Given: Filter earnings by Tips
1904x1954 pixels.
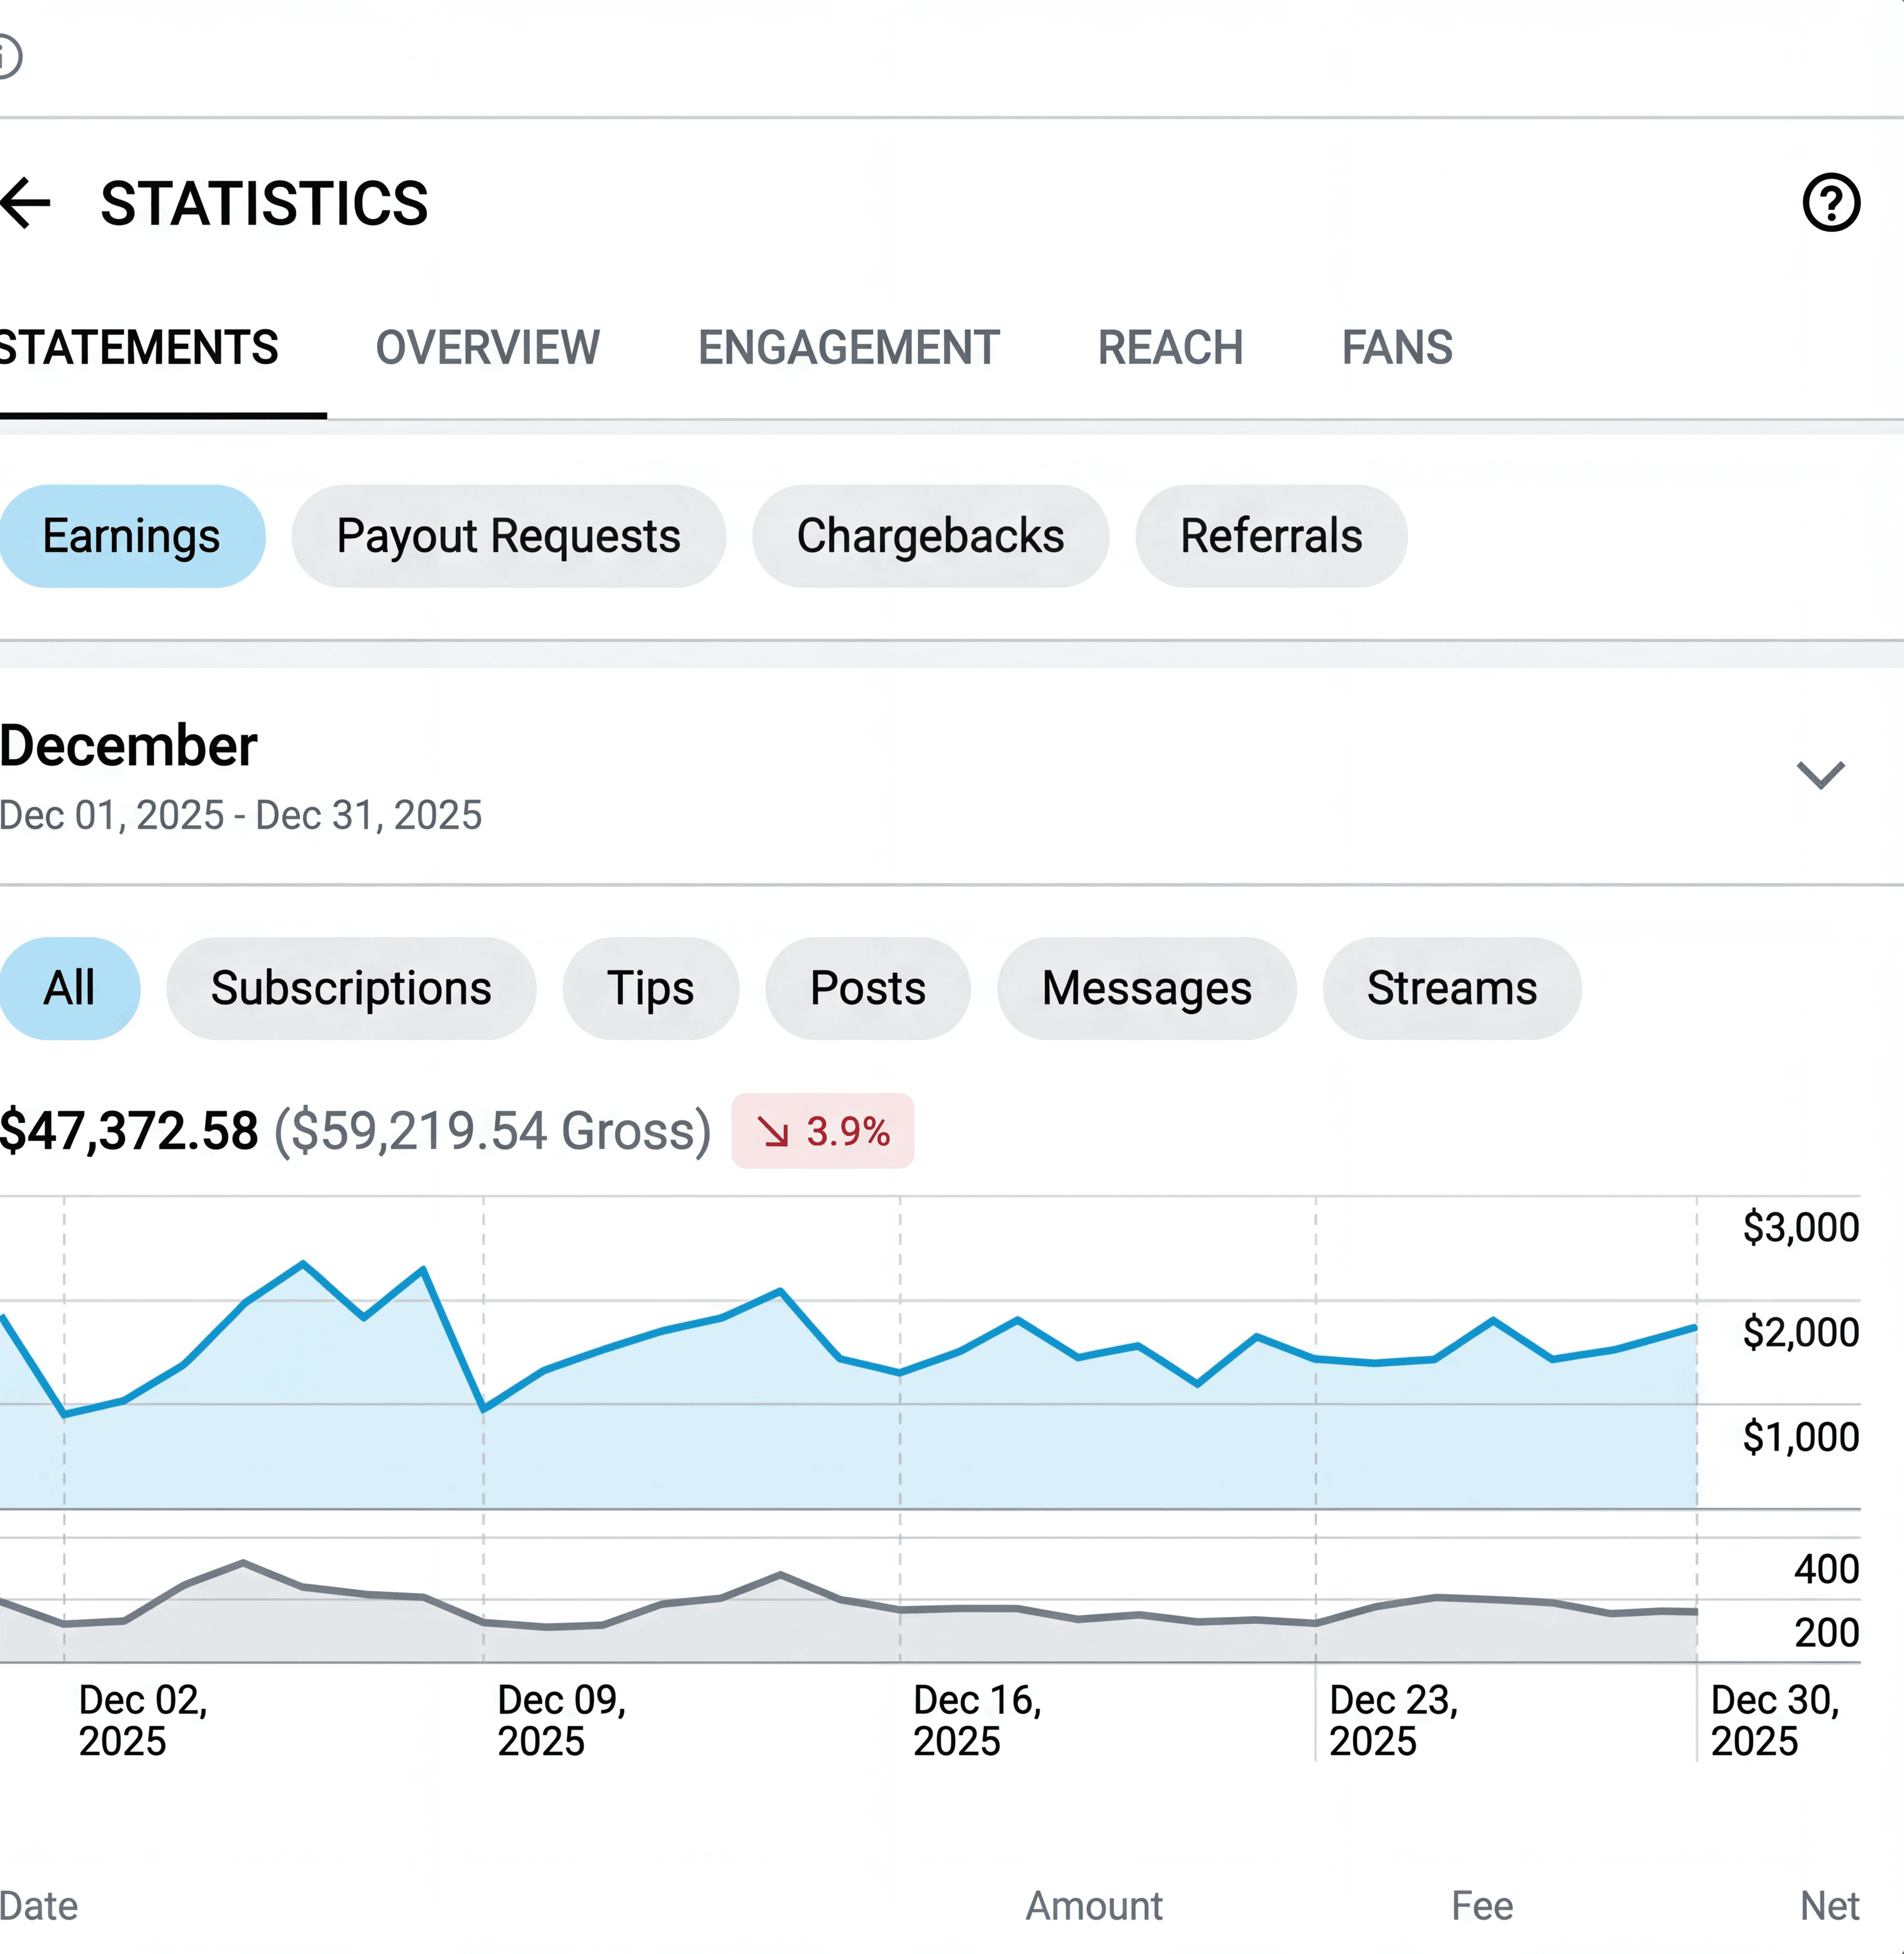Looking at the screenshot, I should click(x=650, y=988).
